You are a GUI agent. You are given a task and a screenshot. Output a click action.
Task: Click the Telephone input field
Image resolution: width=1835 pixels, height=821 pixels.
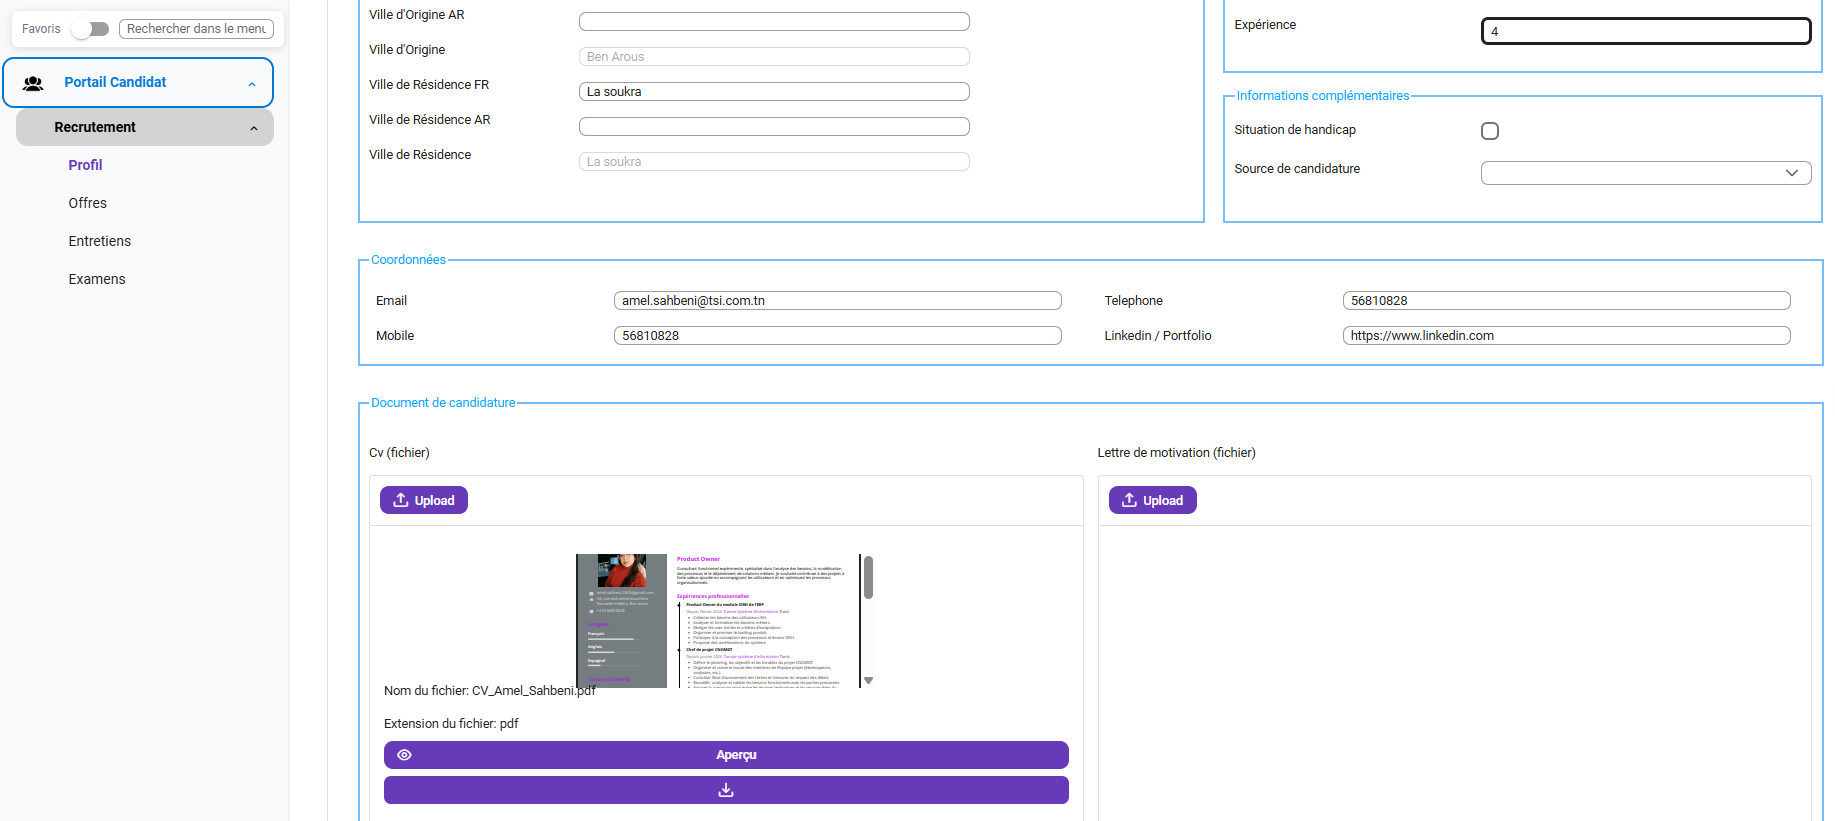click(1566, 301)
